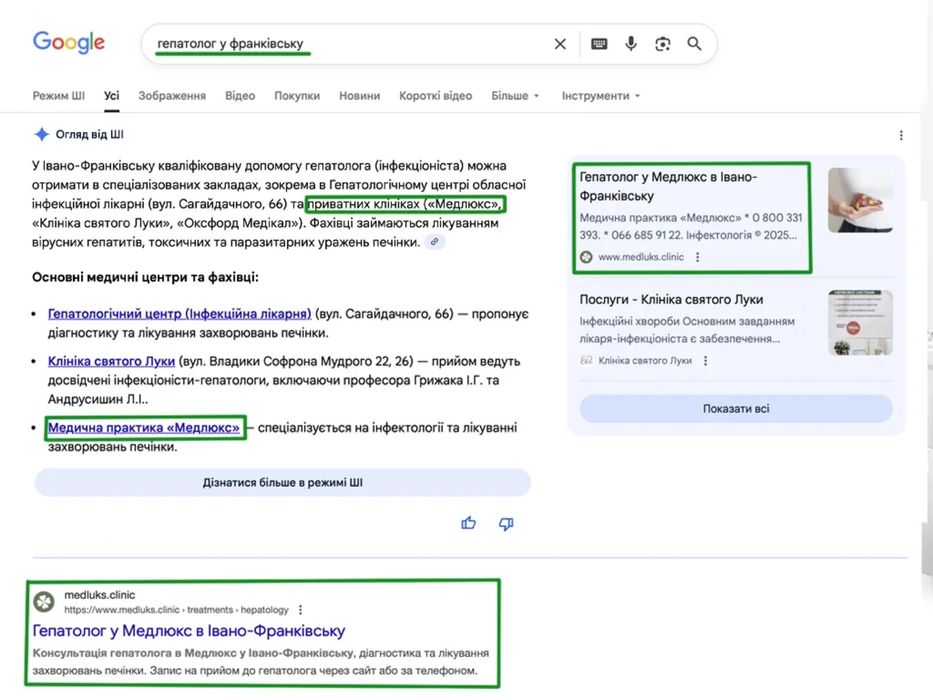Open Гепатологічний центр (Інфекційна лікарня) link

180,314
